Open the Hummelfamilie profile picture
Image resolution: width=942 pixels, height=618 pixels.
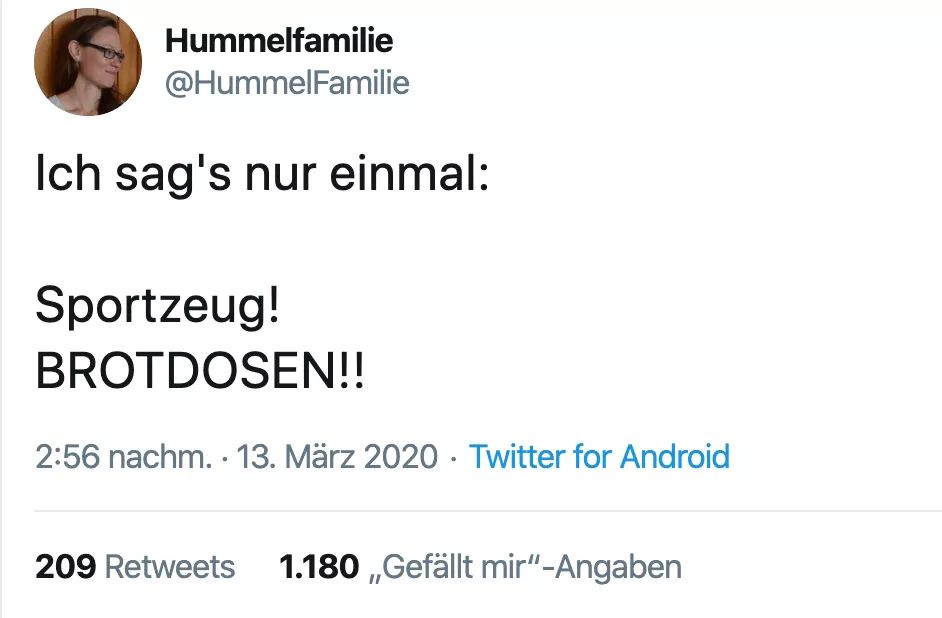[x=88, y=63]
